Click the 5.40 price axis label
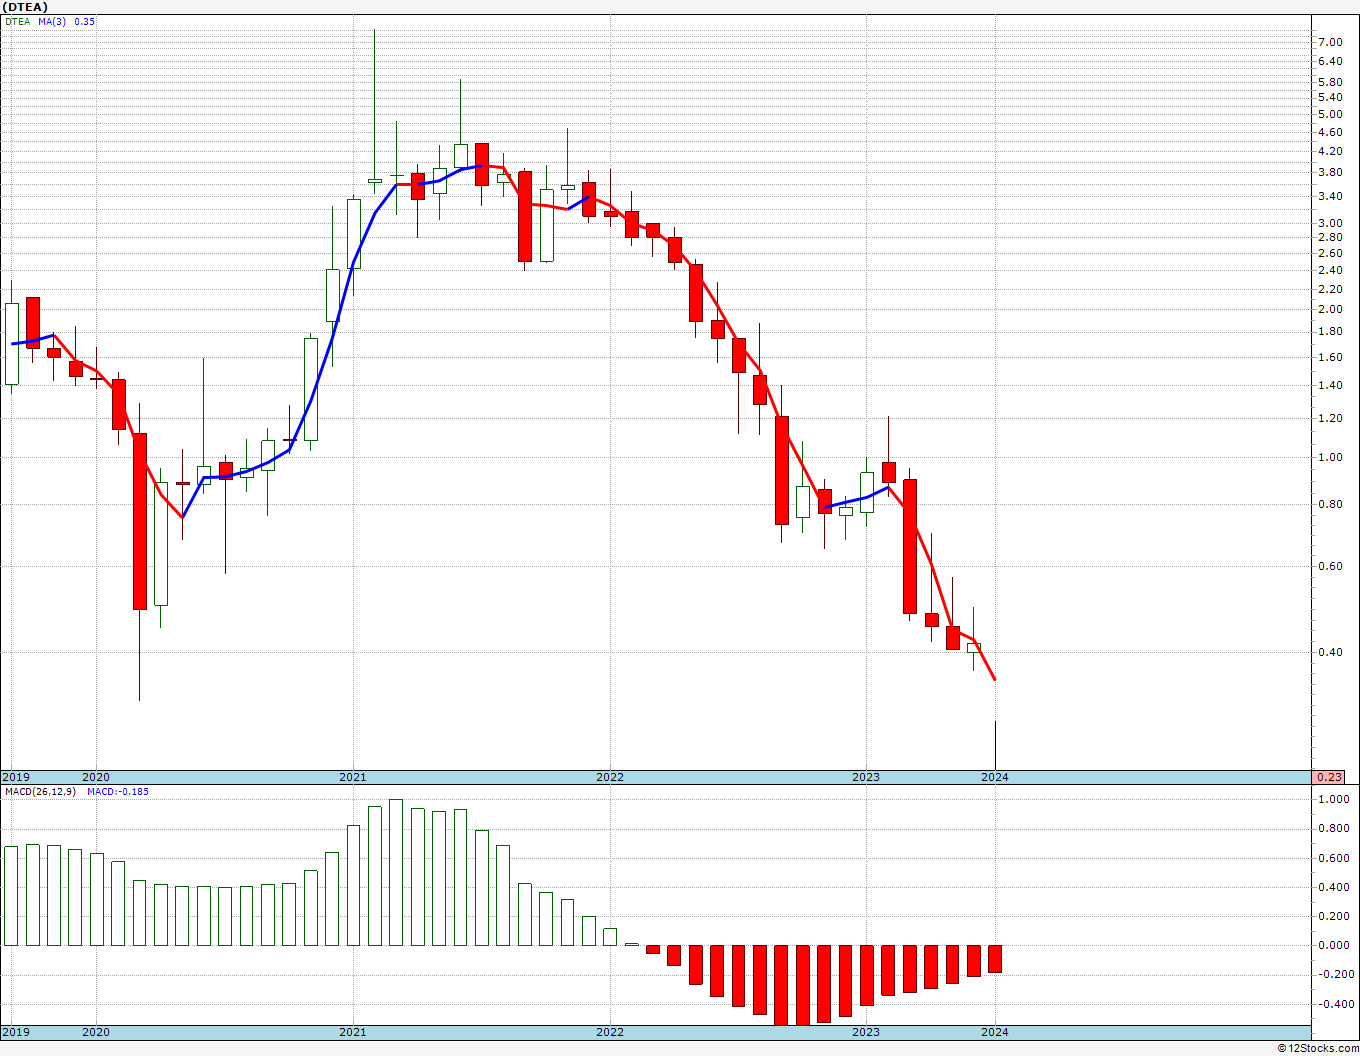1360x1056 pixels. point(1330,97)
